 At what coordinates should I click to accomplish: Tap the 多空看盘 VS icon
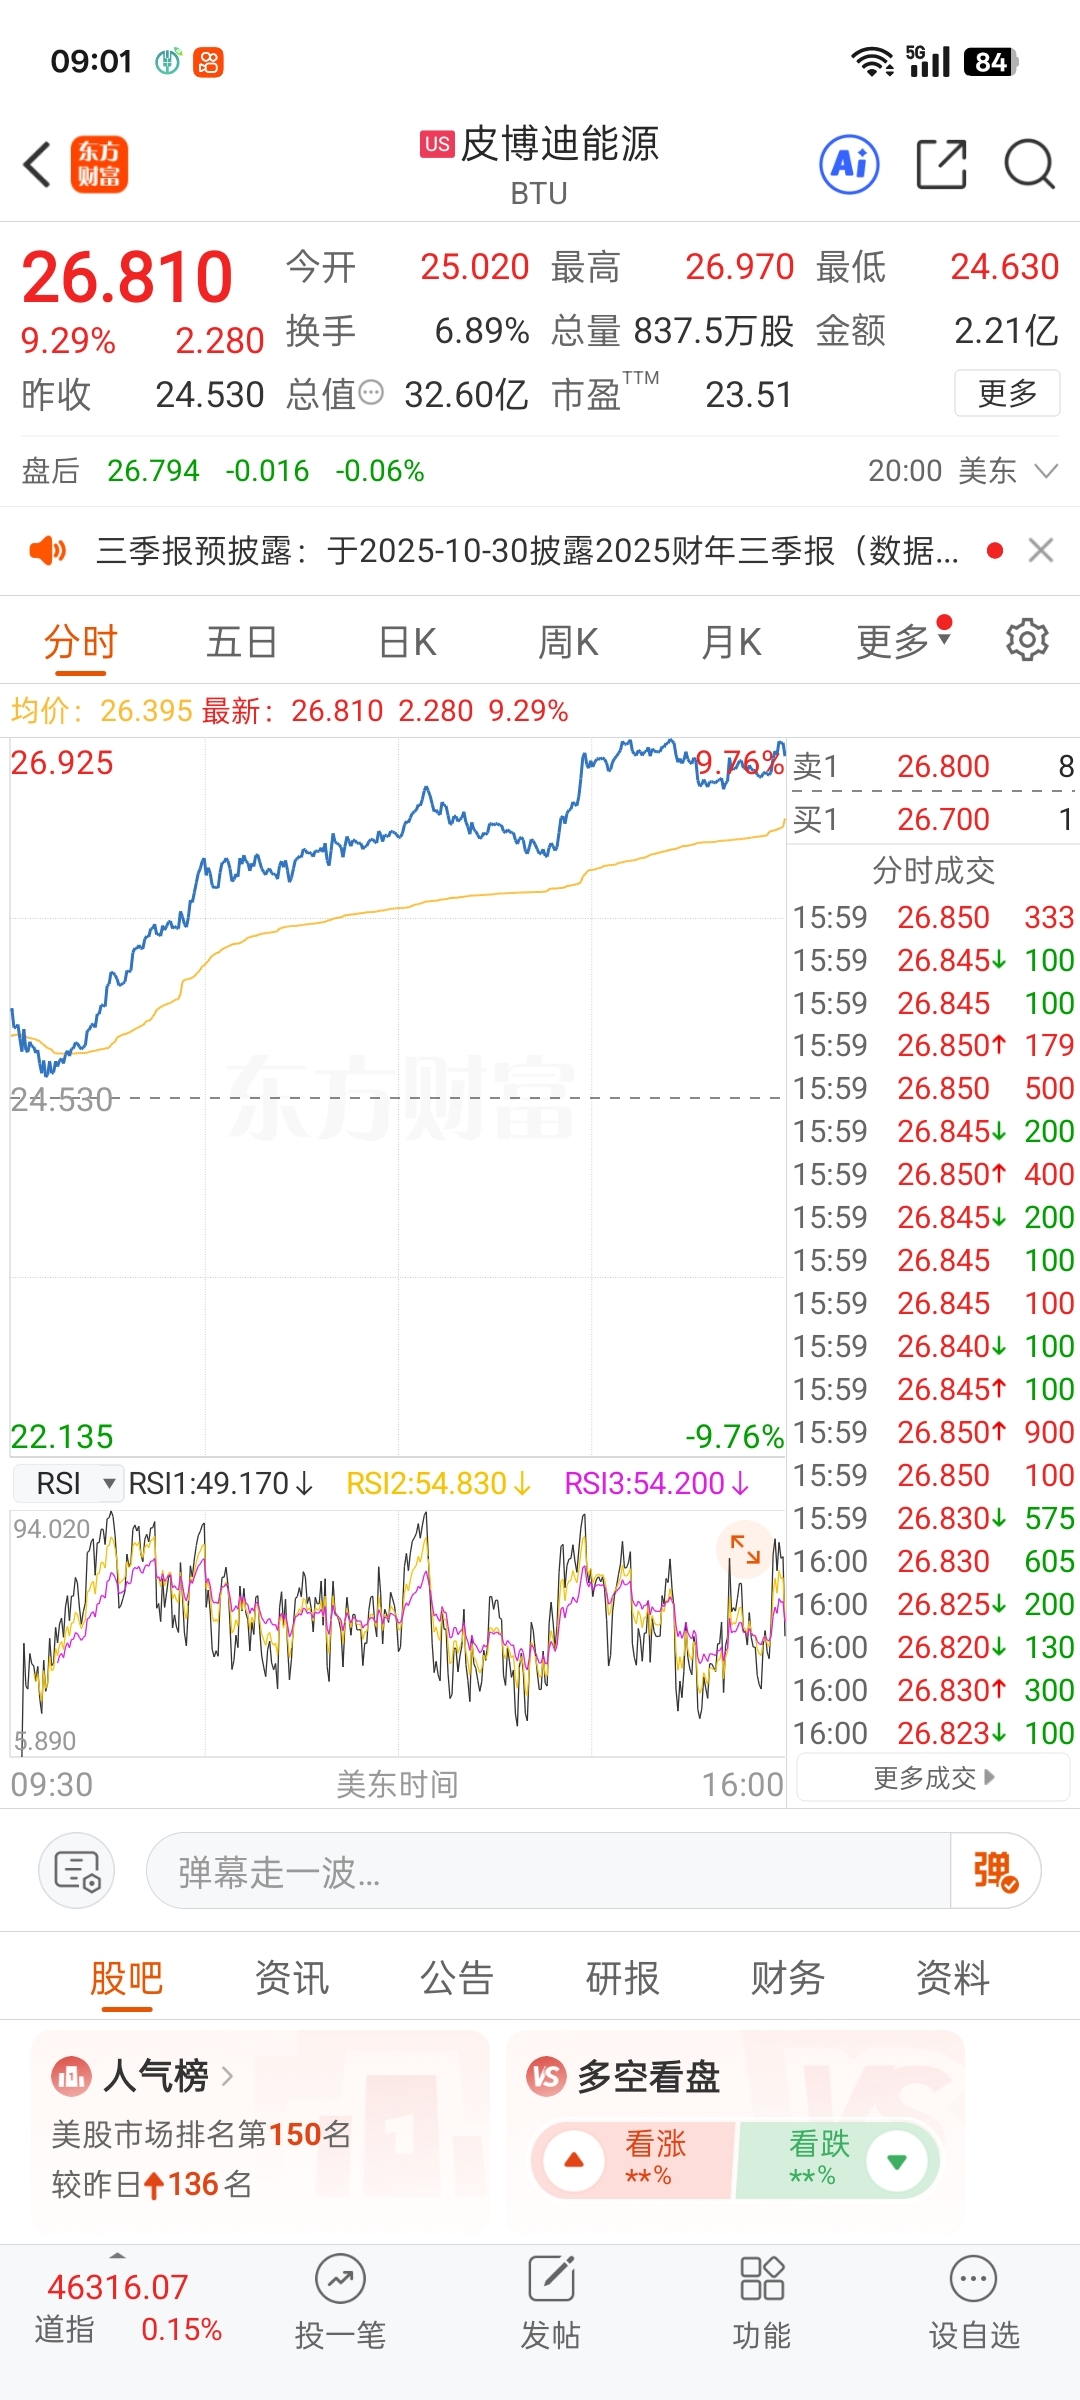[547, 2077]
